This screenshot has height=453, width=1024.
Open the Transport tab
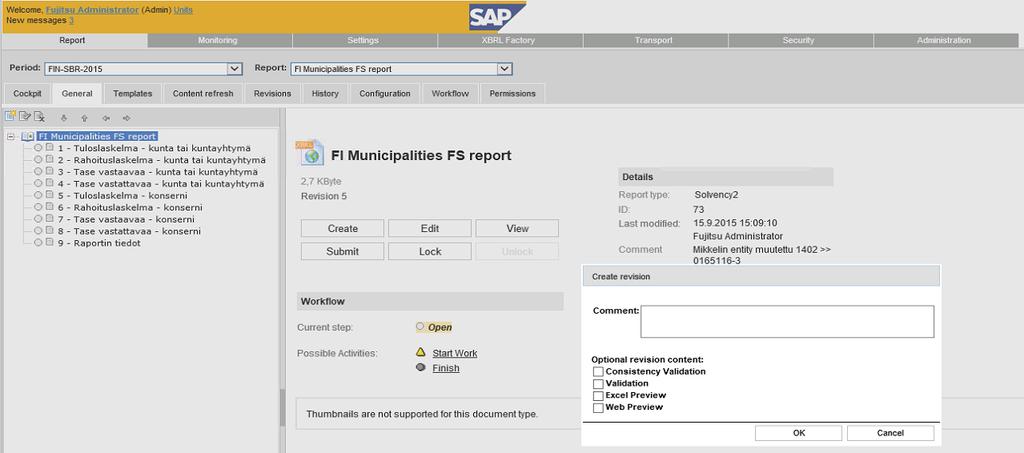(x=654, y=40)
